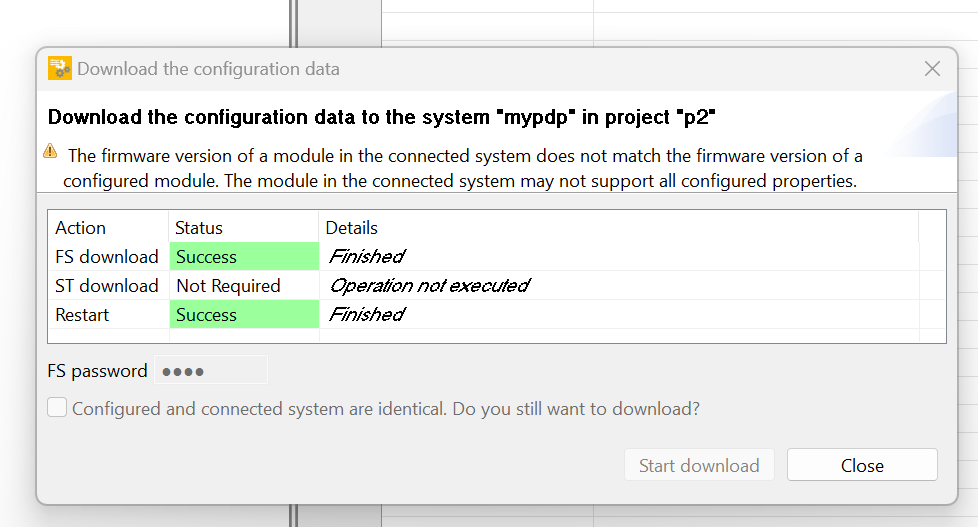The height and width of the screenshot is (527, 978).
Task: Tick the identical system download checkbox
Action: (57, 408)
